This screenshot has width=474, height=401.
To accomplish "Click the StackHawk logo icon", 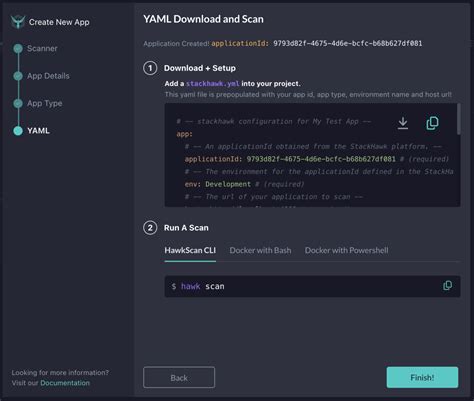I will [18, 22].
